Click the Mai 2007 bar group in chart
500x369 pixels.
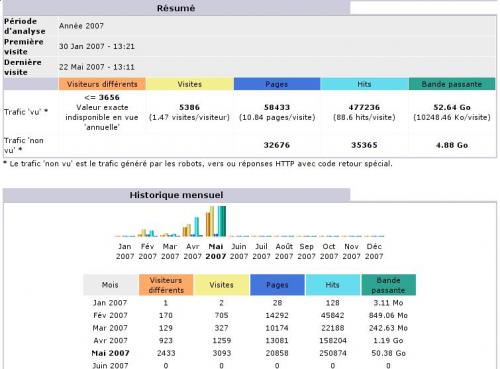[216, 221]
